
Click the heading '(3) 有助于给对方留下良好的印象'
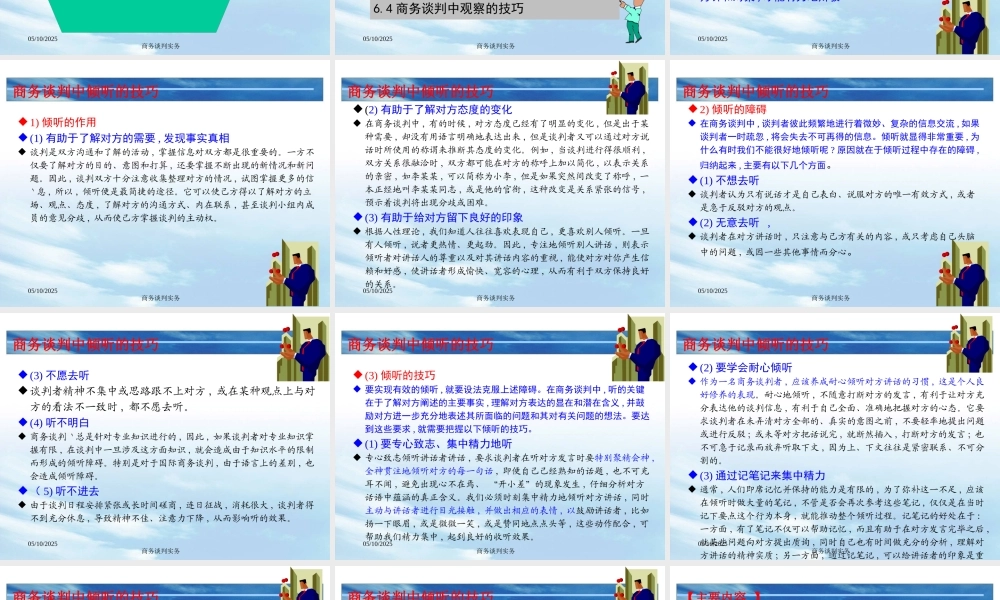click(x=444, y=217)
